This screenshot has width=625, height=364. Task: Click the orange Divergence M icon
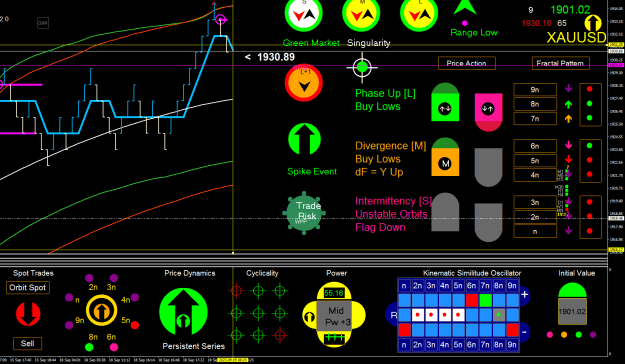445,157
